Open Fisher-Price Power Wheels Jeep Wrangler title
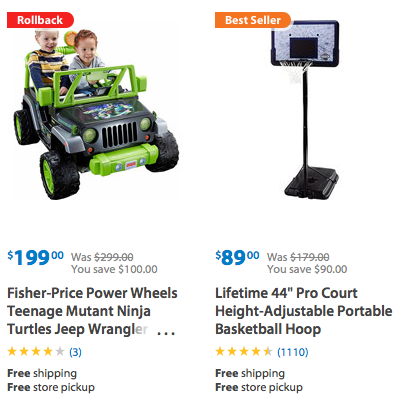398x404 pixels. tap(92, 311)
